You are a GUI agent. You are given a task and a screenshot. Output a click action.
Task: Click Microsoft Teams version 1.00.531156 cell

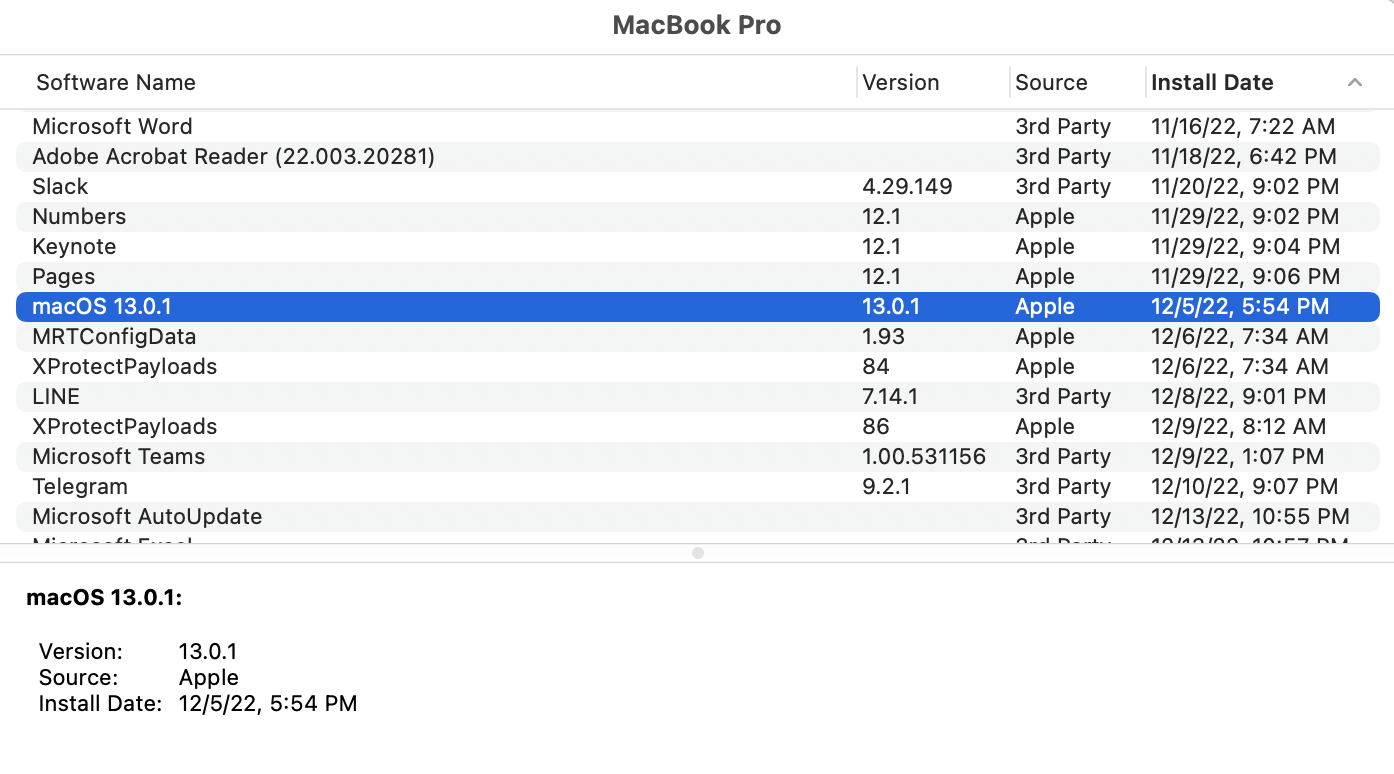tap(924, 457)
